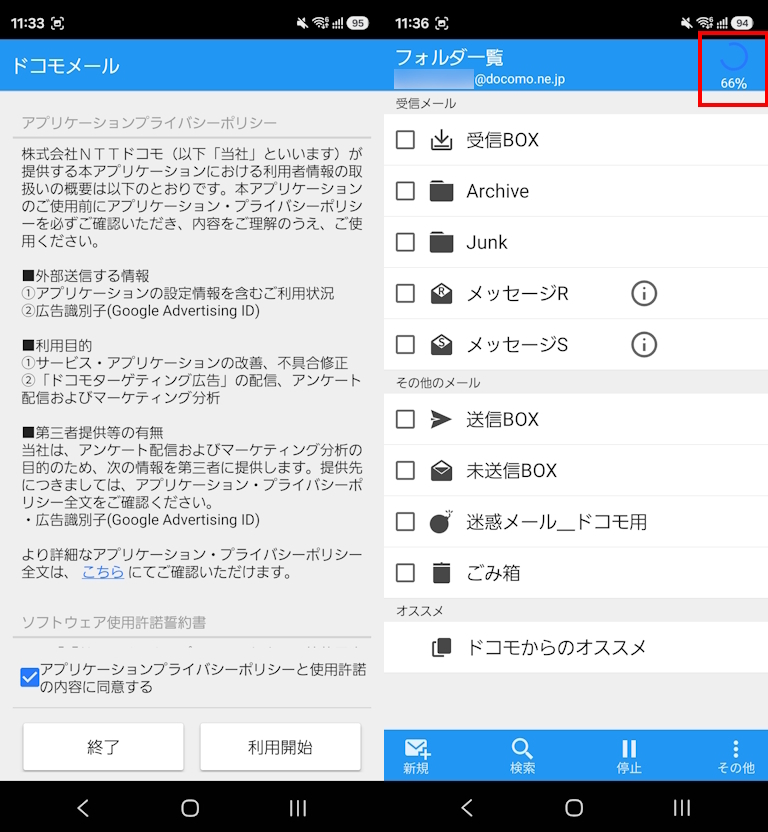Tap the info icon beside メッセージR
768x832 pixels.
(x=644, y=293)
